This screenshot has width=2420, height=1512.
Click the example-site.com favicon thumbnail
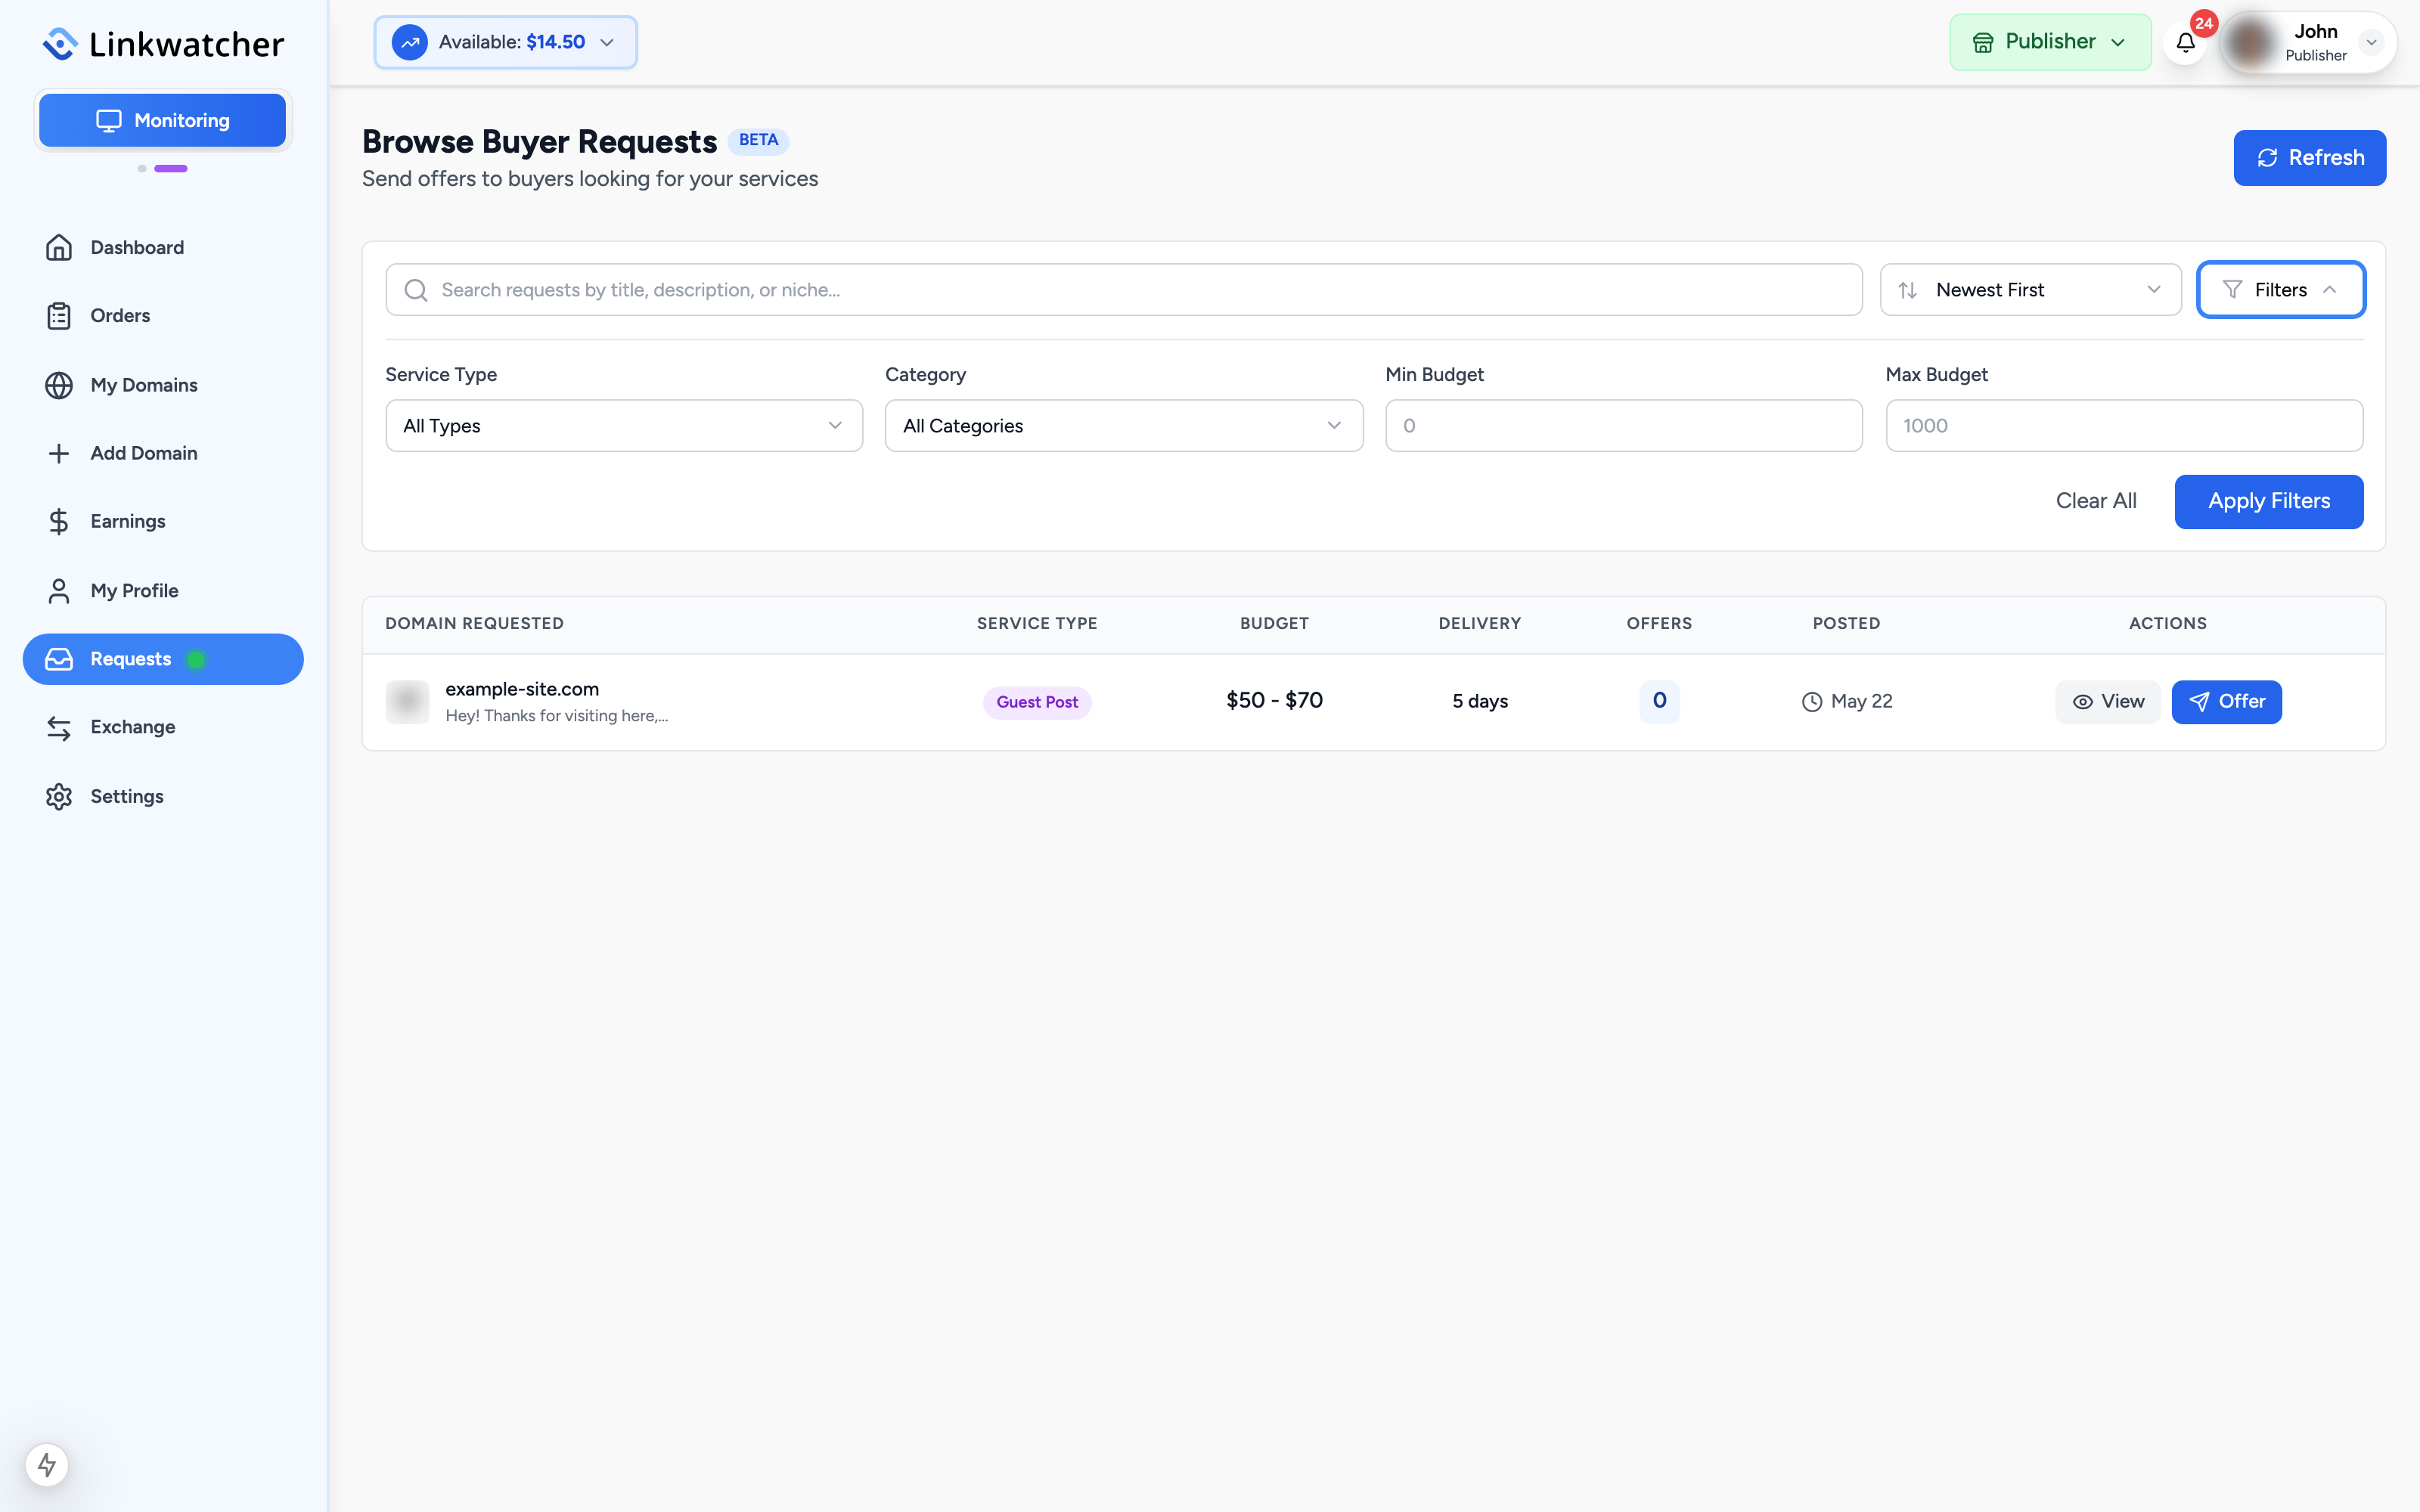tap(407, 701)
